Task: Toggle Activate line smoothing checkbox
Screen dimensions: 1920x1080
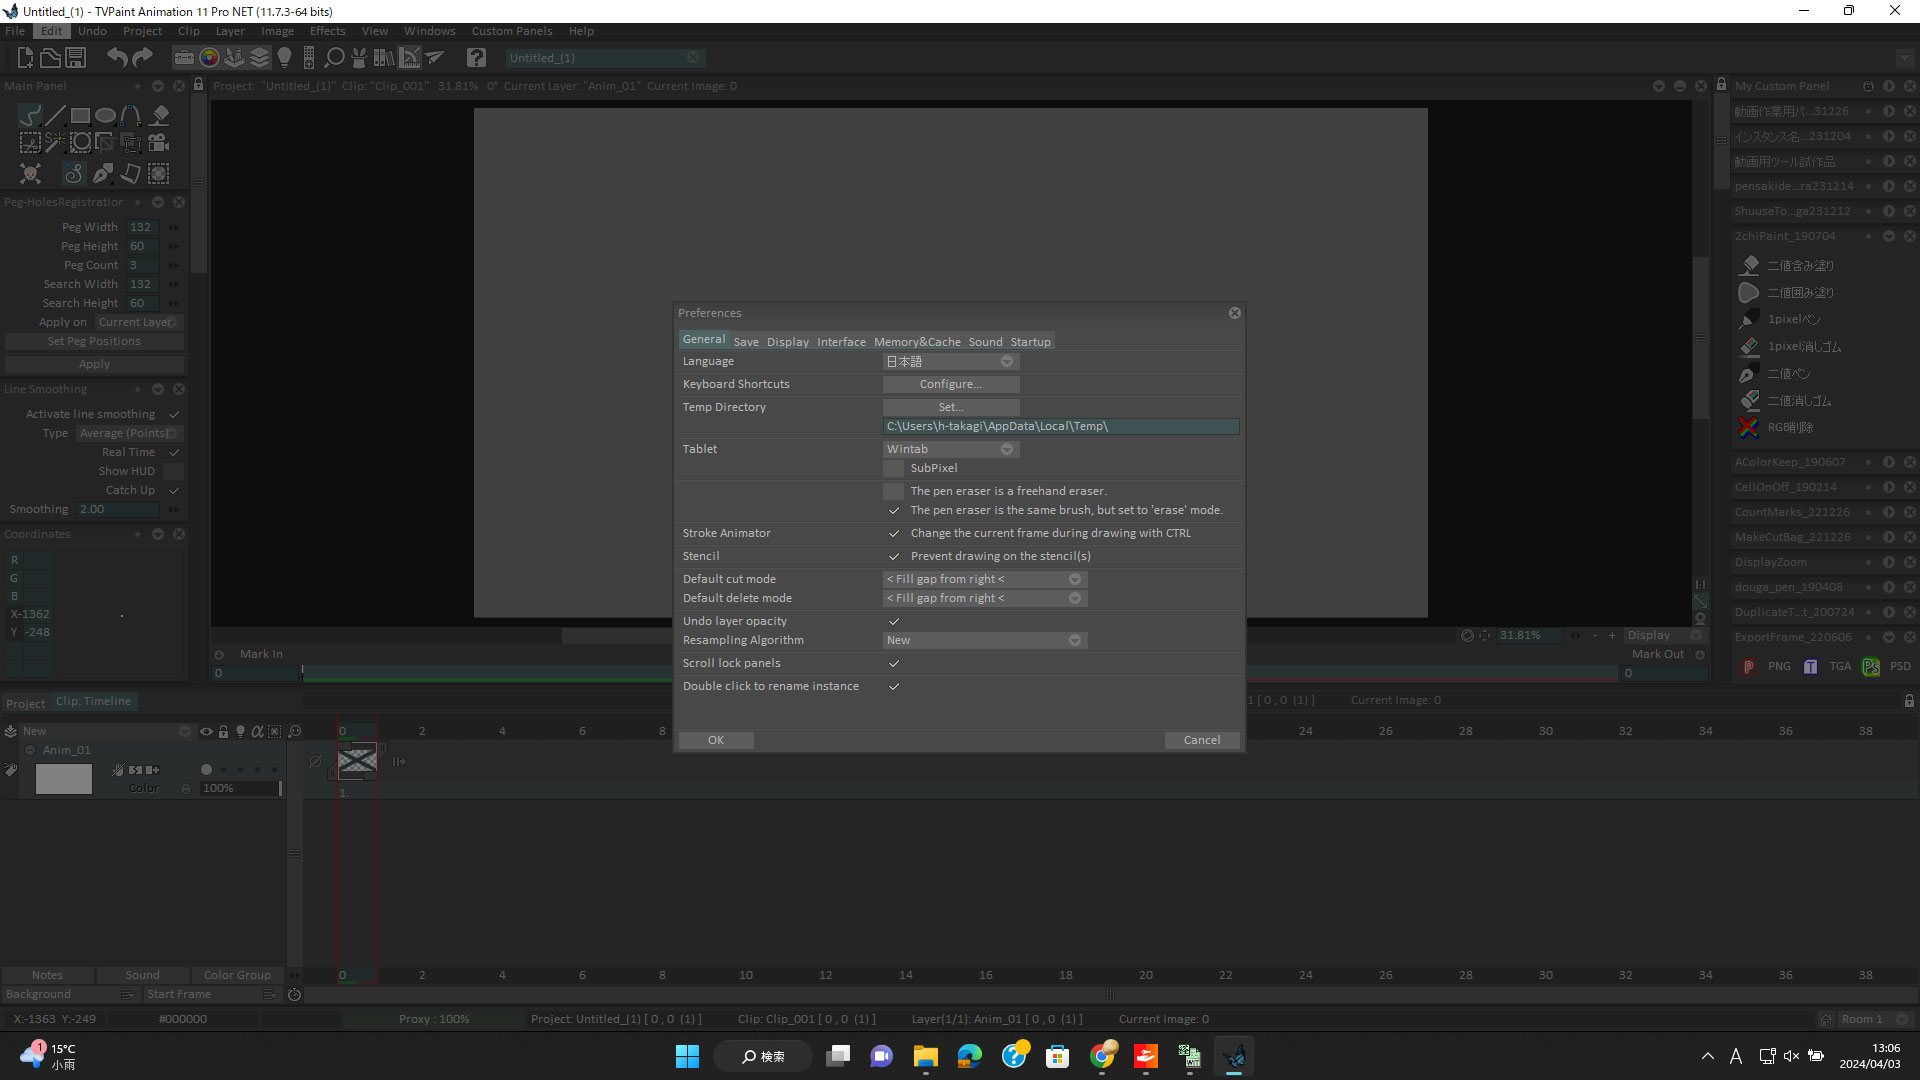Action: (174, 414)
